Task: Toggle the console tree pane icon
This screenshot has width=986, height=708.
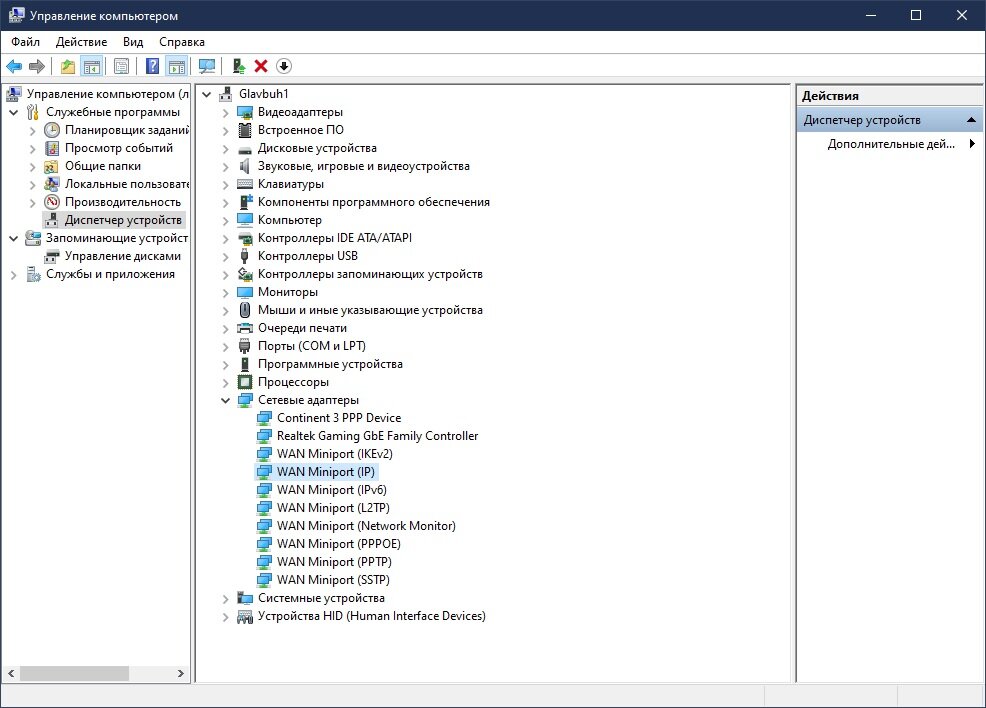Action: (92, 66)
